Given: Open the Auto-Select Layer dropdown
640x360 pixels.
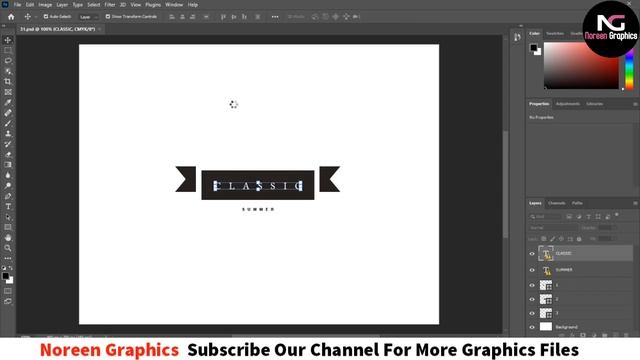Looking at the screenshot, I should coord(89,17).
